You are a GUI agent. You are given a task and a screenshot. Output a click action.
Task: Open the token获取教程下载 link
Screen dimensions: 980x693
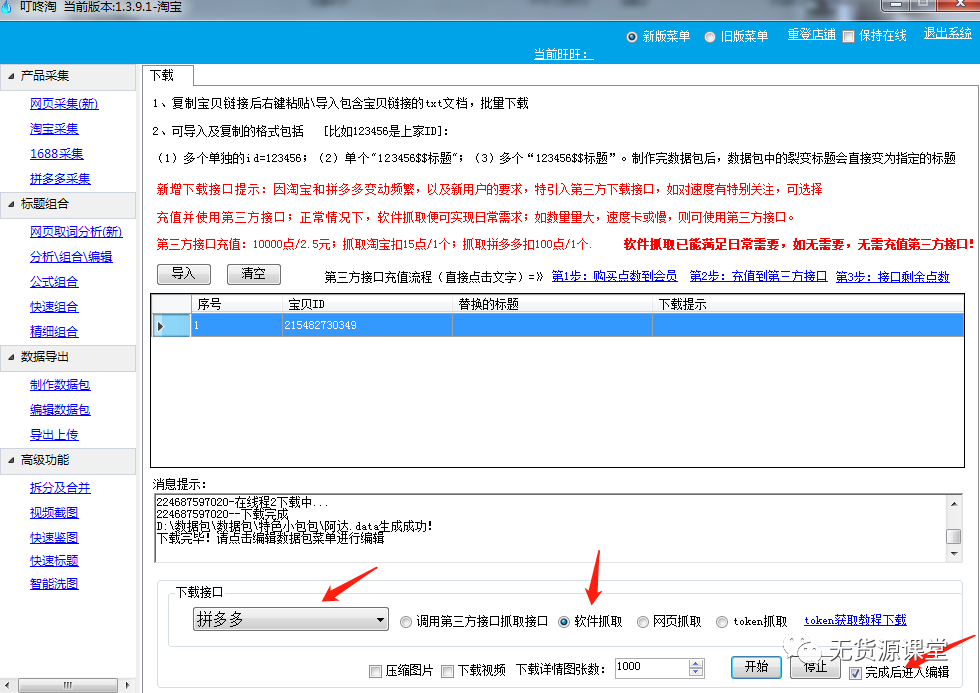pos(855,621)
